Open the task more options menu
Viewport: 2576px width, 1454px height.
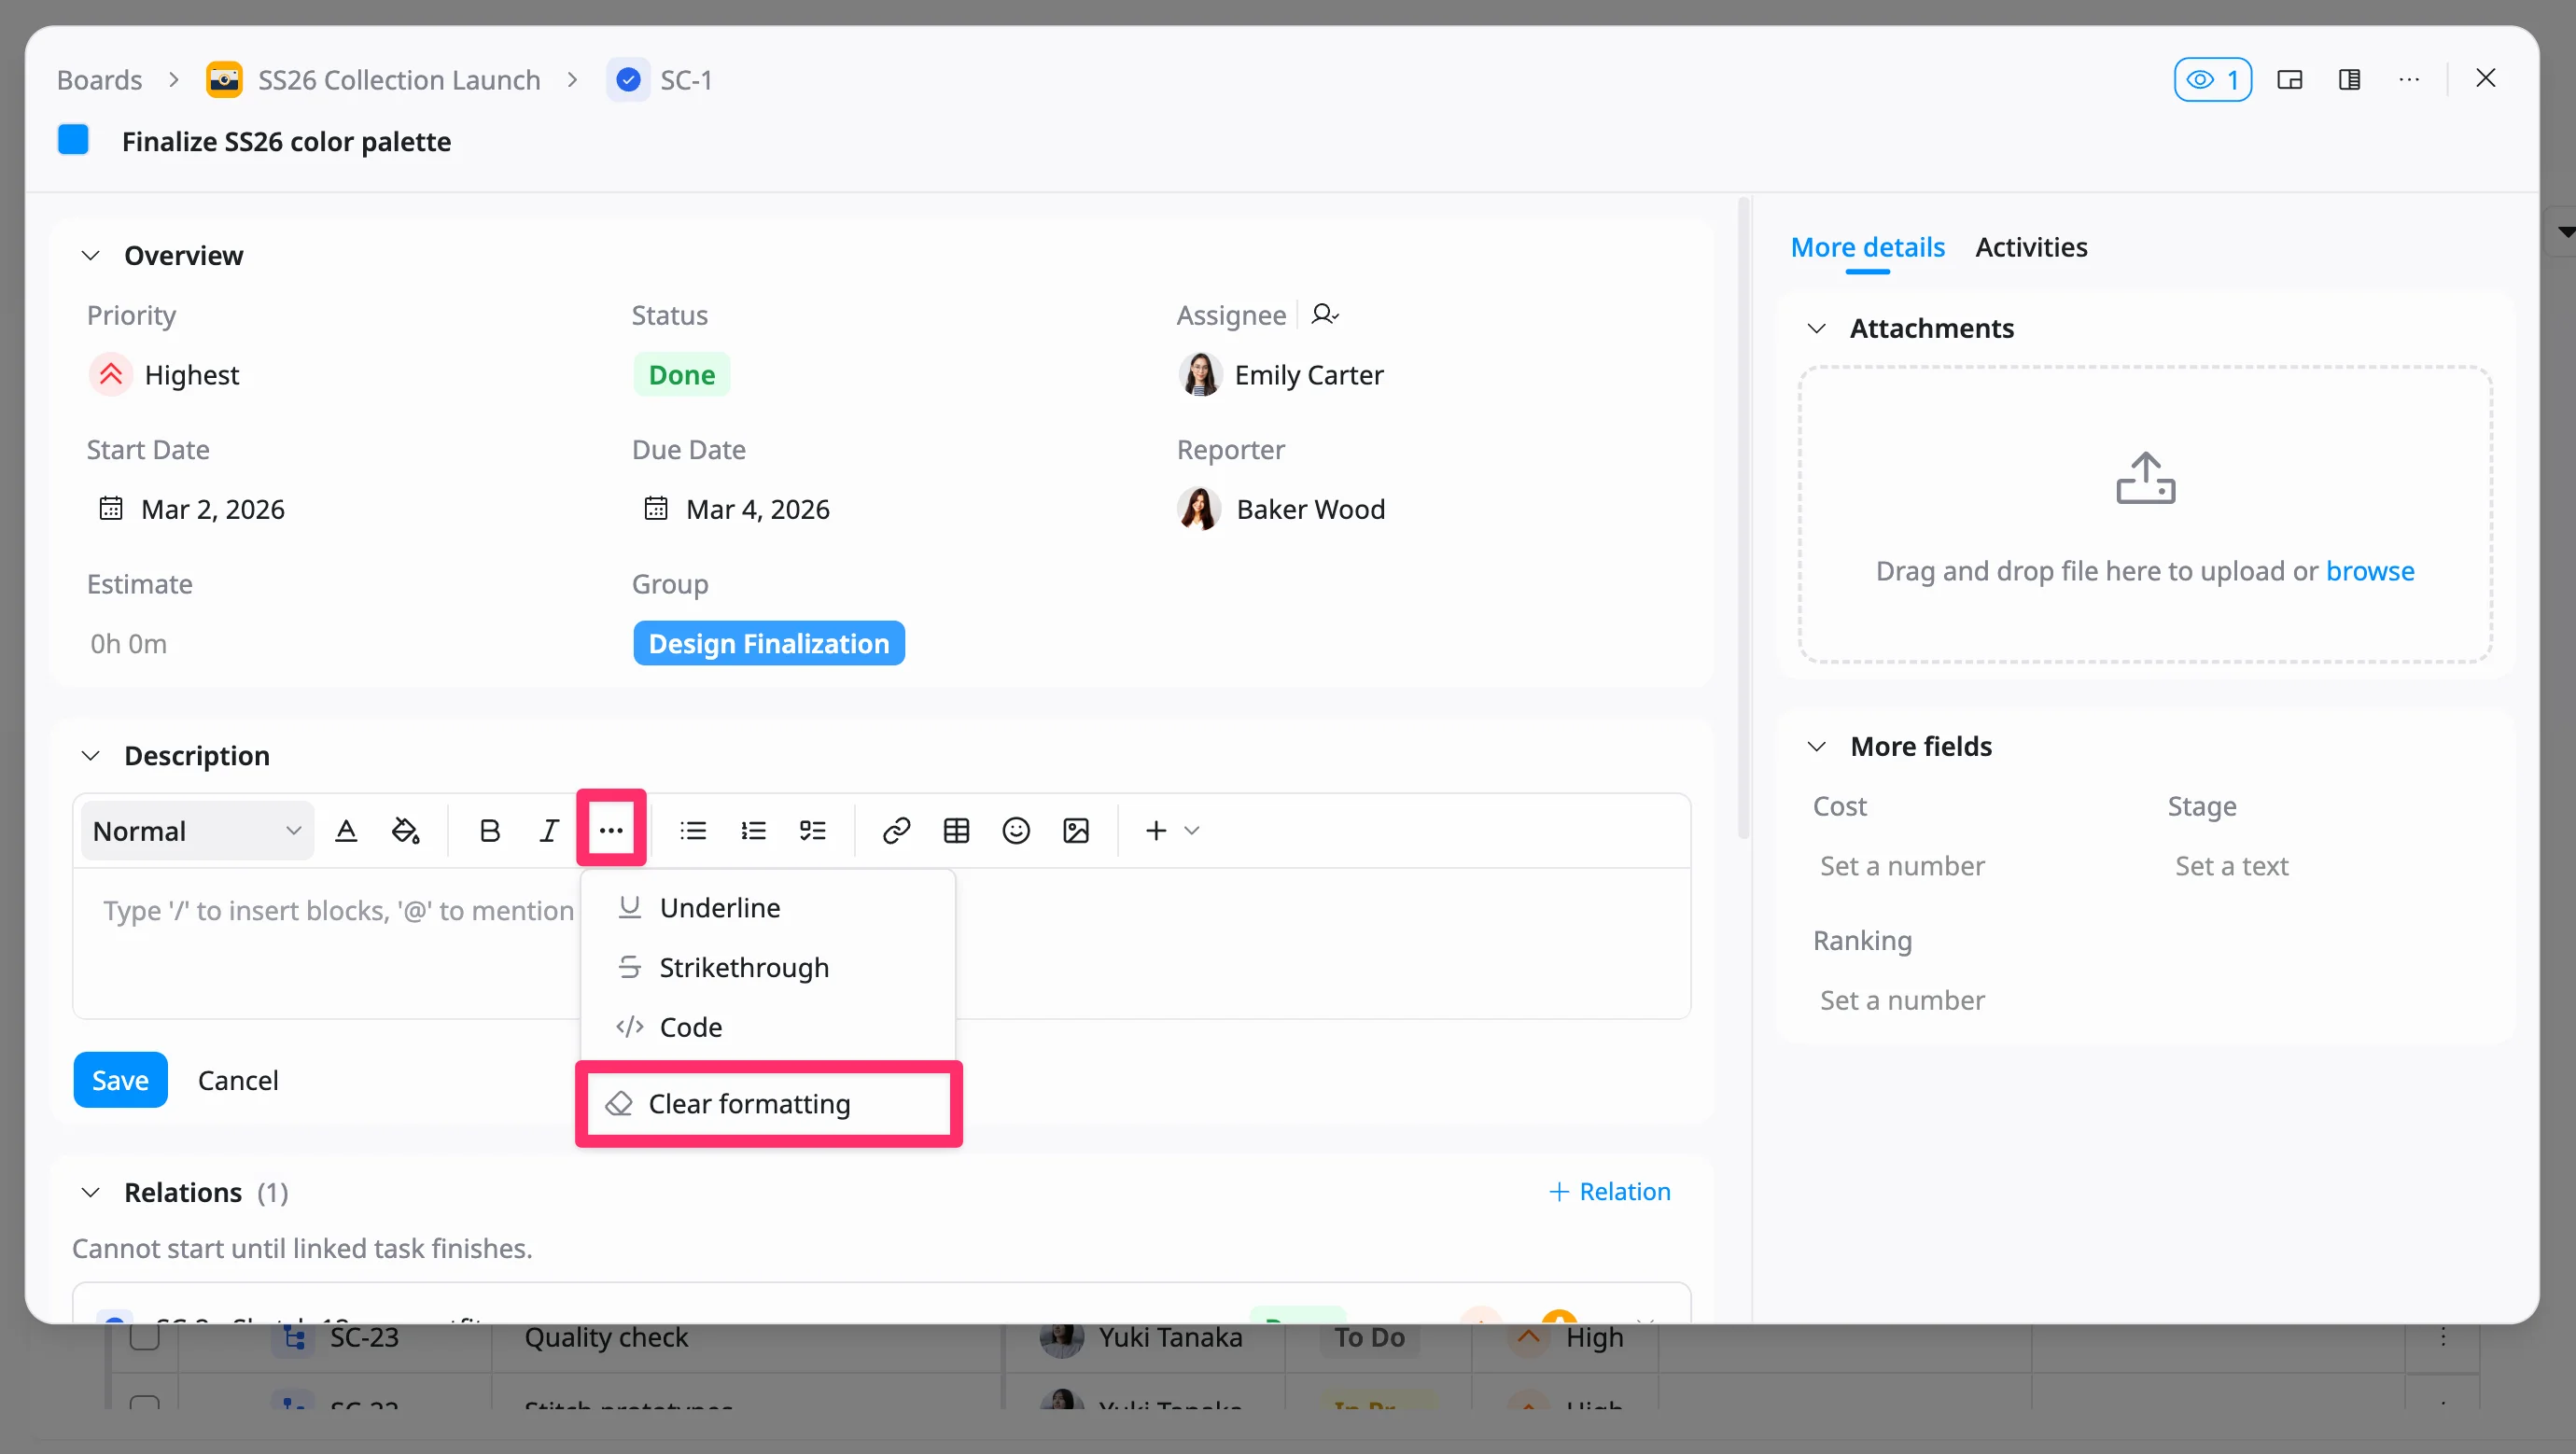click(x=2410, y=79)
